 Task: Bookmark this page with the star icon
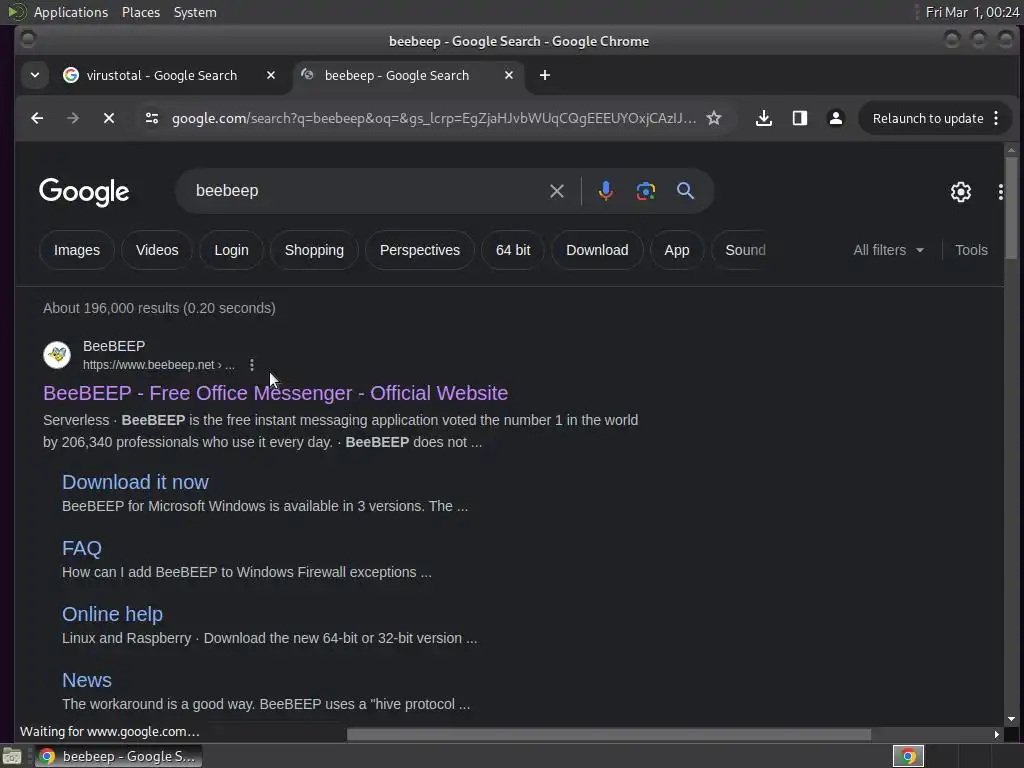[714, 118]
